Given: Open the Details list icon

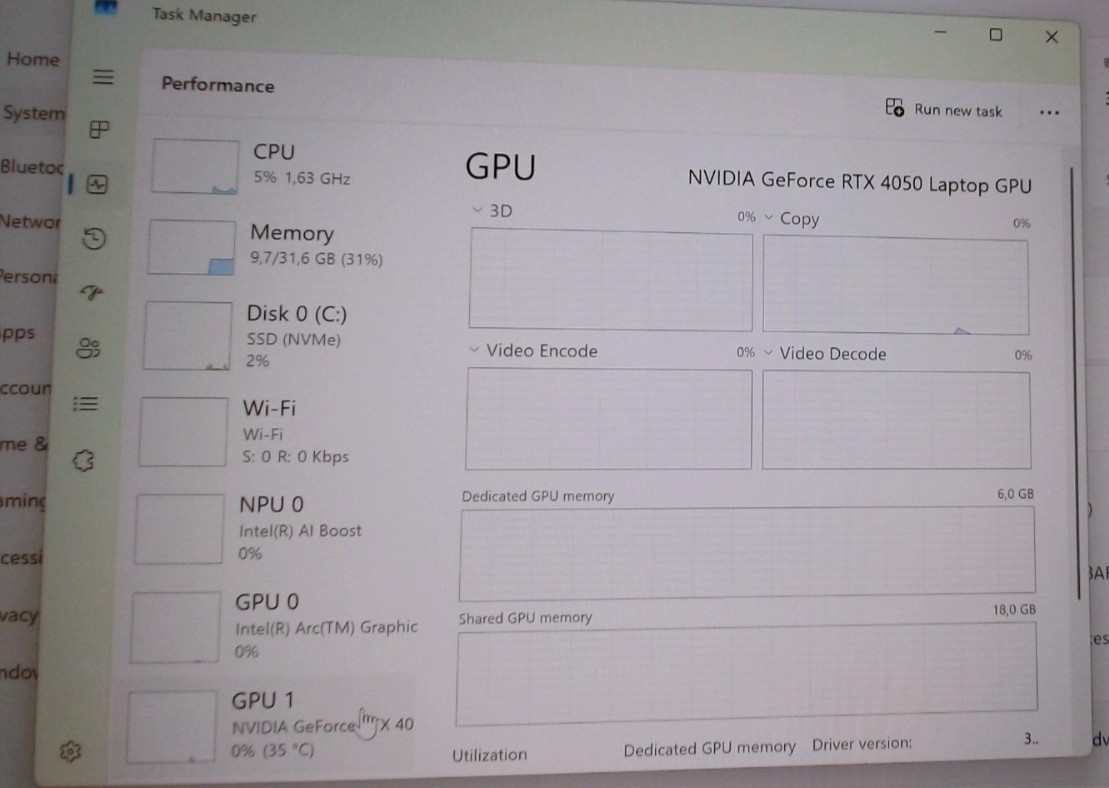Looking at the screenshot, I should coord(86,403).
